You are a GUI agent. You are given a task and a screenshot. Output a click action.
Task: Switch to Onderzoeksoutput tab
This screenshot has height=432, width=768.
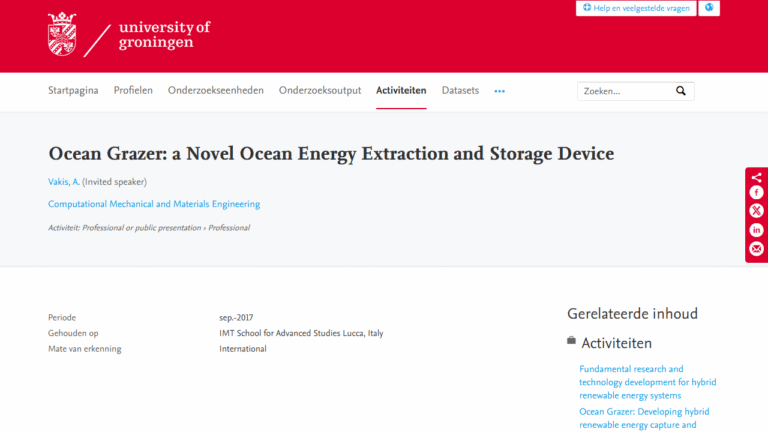pos(320,91)
